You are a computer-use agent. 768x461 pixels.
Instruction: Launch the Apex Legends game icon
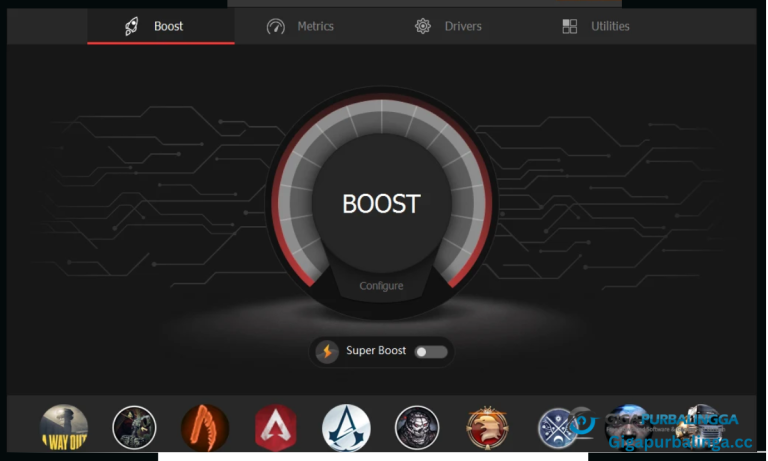point(275,427)
